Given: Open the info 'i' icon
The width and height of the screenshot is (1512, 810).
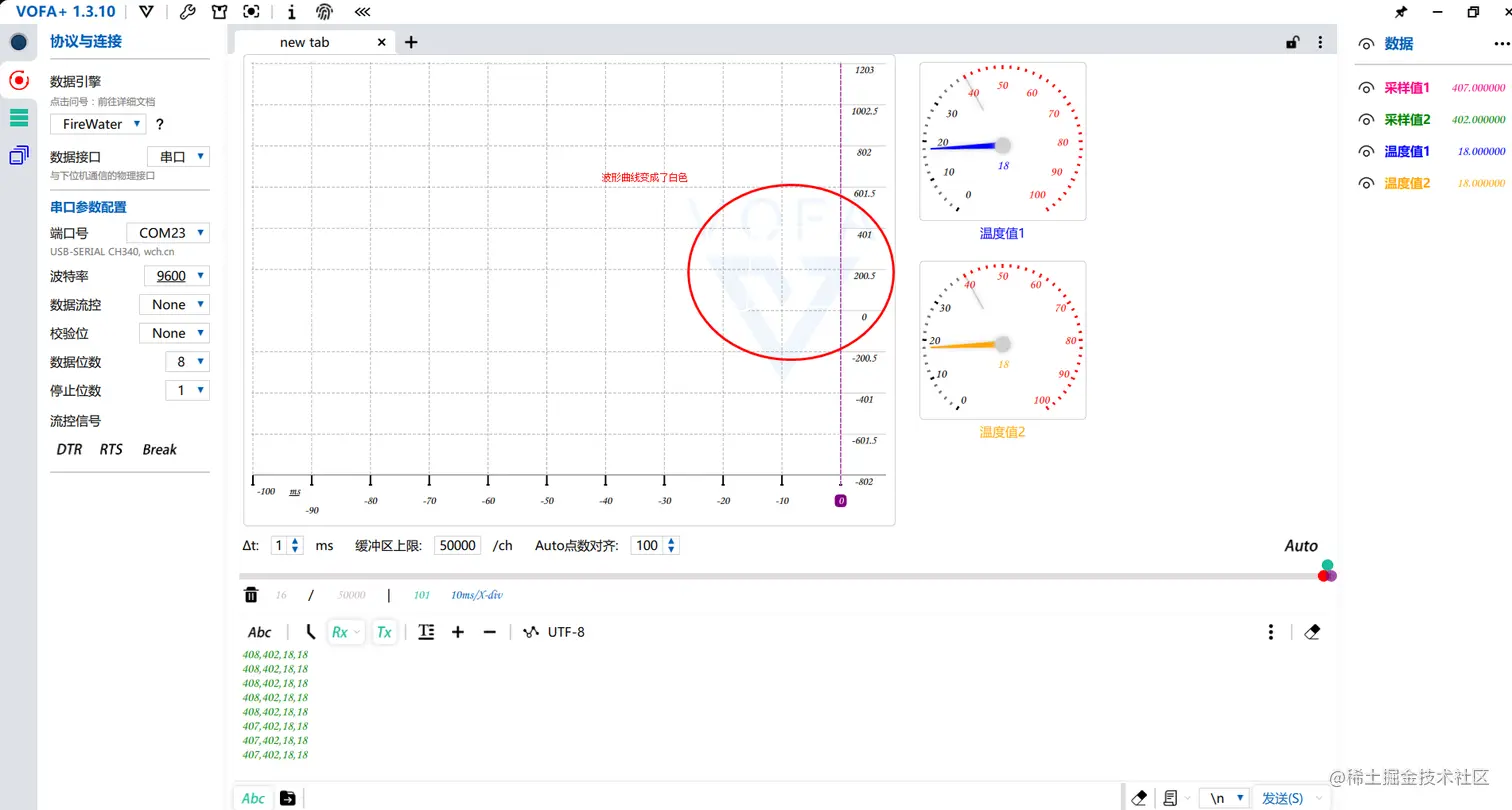Looking at the screenshot, I should point(291,12).
